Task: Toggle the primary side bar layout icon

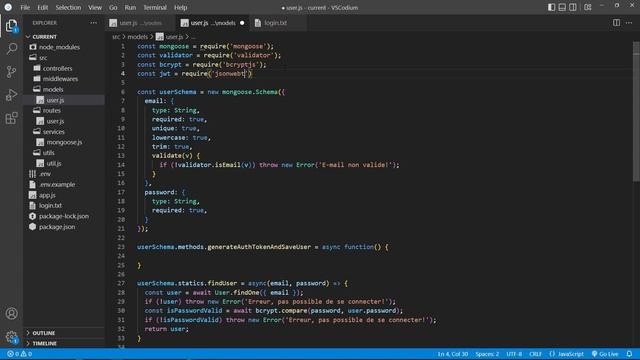Action: pos(551,7)
